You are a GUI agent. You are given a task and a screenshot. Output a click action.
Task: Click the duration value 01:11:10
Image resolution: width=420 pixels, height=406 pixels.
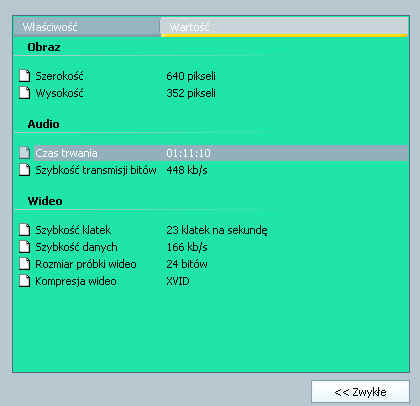[188, 153]
